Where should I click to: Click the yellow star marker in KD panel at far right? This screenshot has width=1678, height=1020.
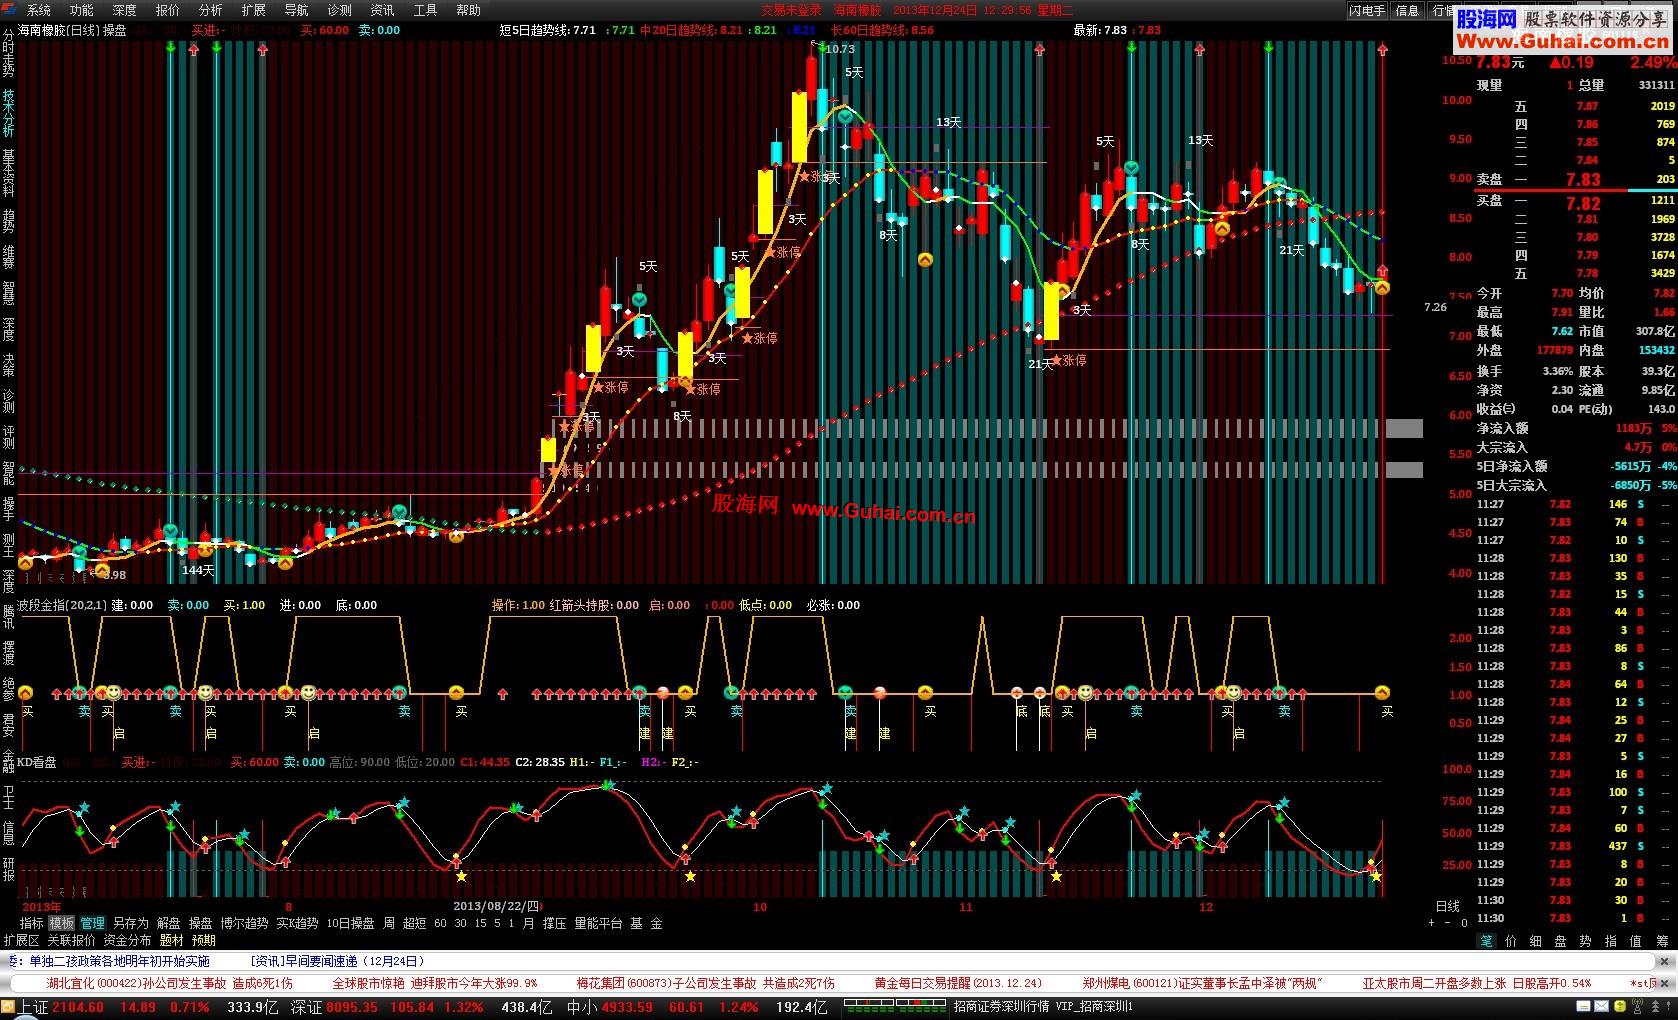click(x=1376, y=876)
